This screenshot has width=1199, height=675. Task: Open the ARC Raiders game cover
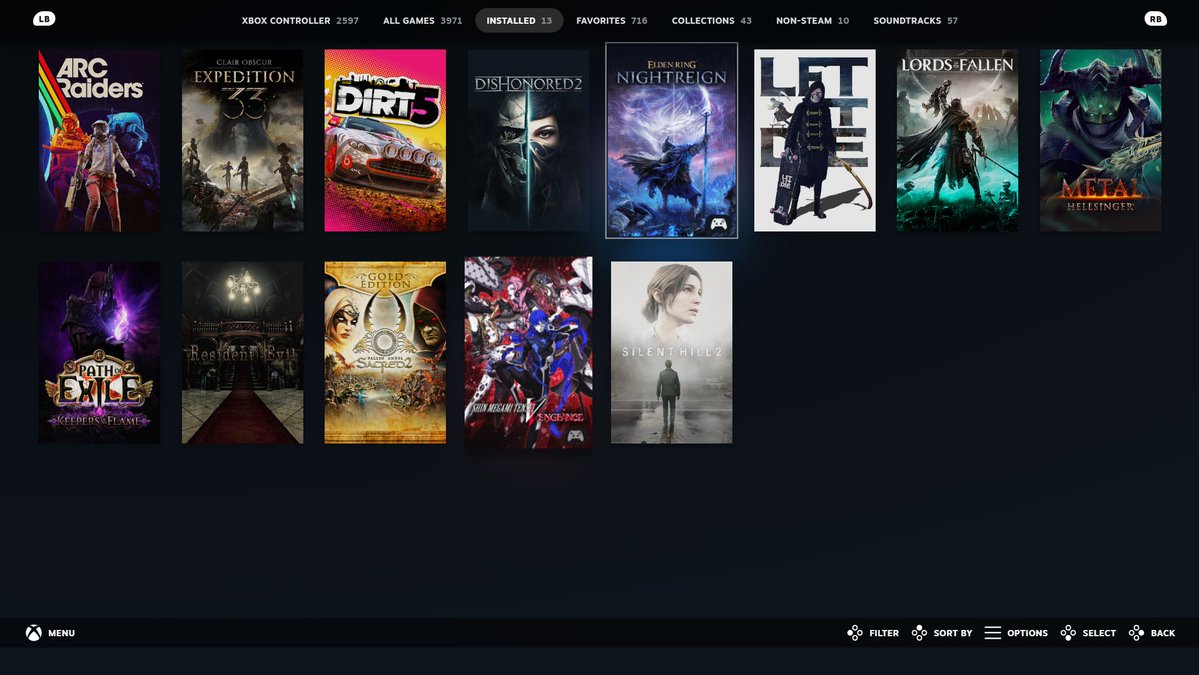coord(99,141)
